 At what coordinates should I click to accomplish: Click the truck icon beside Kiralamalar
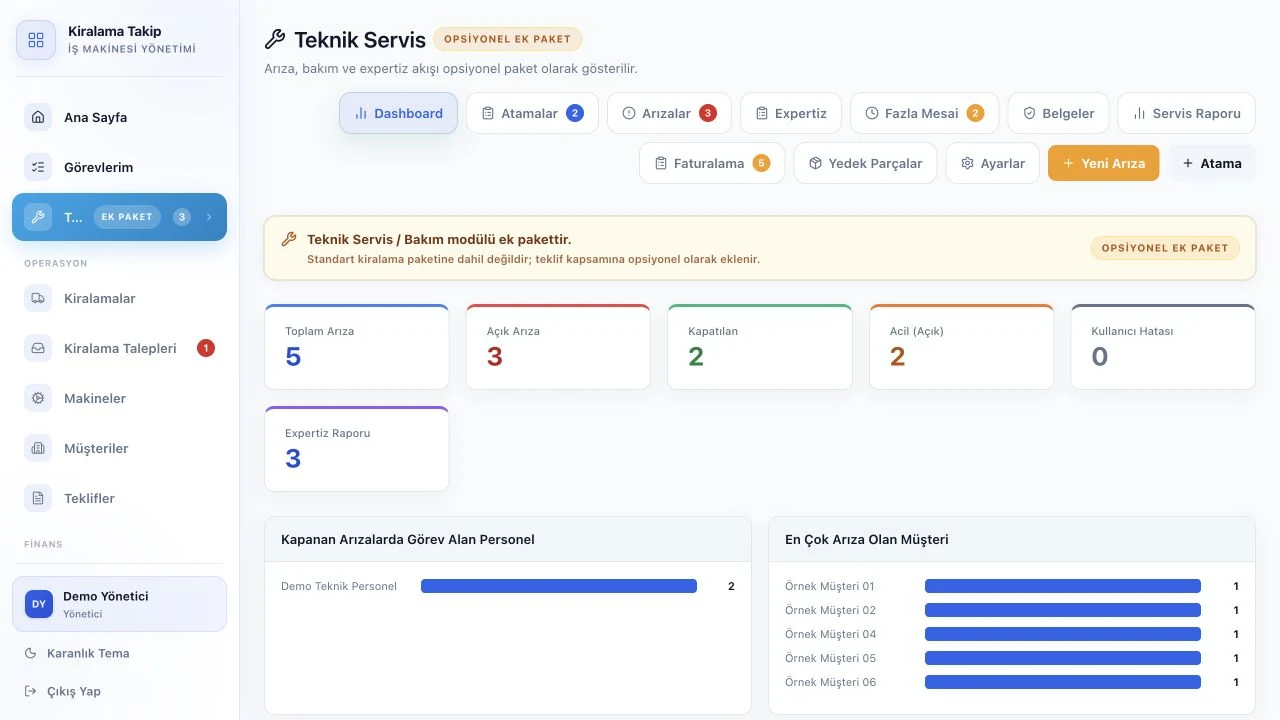click(x=38, y=298)
